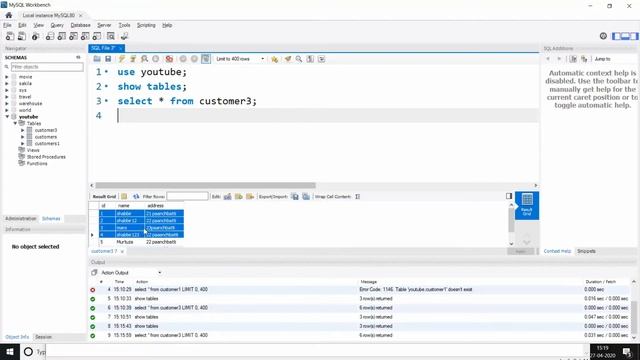Click the create new schema icon
The height and width of the screenshot is (360, 640).
(50, 36)
